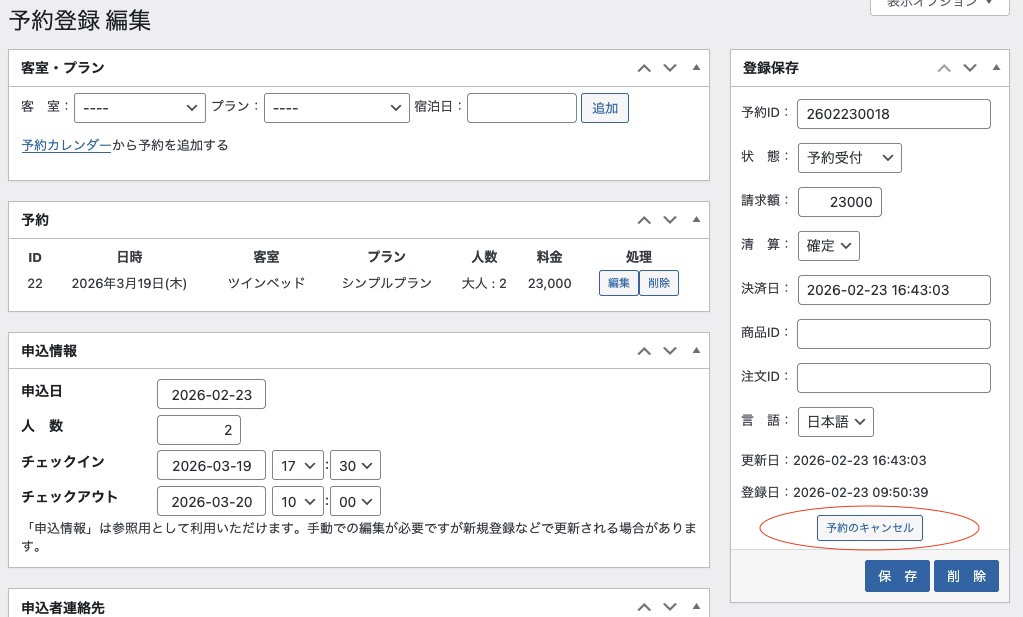The height and width of the screenshot is (617, 1023).
Task: Collapse the 客室・プラン panel
Action: pos(696,68)
